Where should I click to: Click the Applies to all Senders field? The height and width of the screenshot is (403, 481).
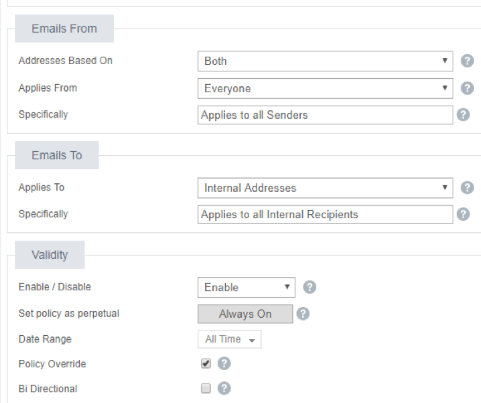pos(325,115)
